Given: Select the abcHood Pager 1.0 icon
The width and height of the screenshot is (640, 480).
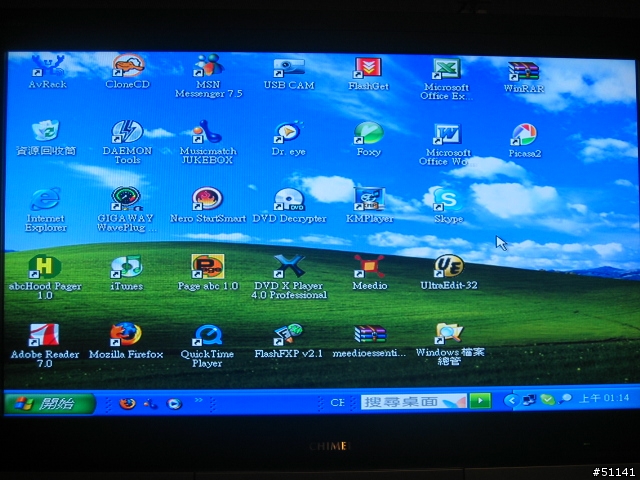Looking at the screenshot, I should (x=45, y=278).
